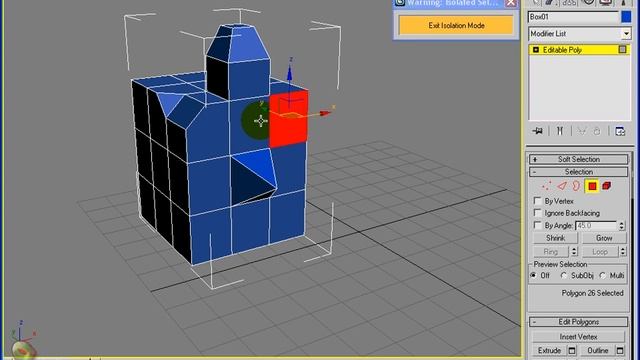Enable the By Angle checkbox
The image size is (640, 360).
(538, 225)
